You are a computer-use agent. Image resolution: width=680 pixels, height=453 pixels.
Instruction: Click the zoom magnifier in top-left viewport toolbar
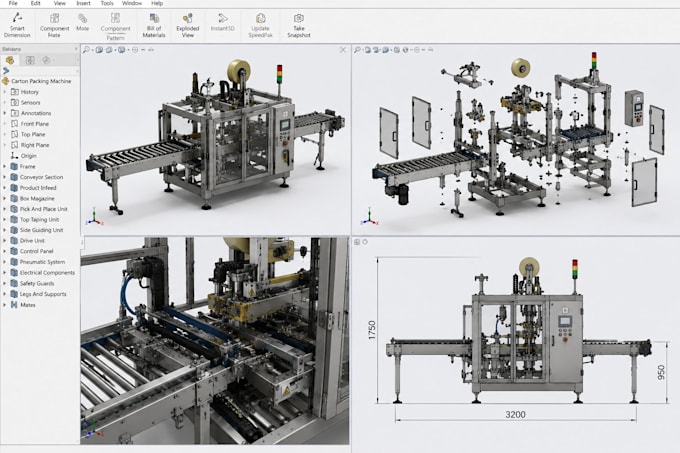click(86, 50)
